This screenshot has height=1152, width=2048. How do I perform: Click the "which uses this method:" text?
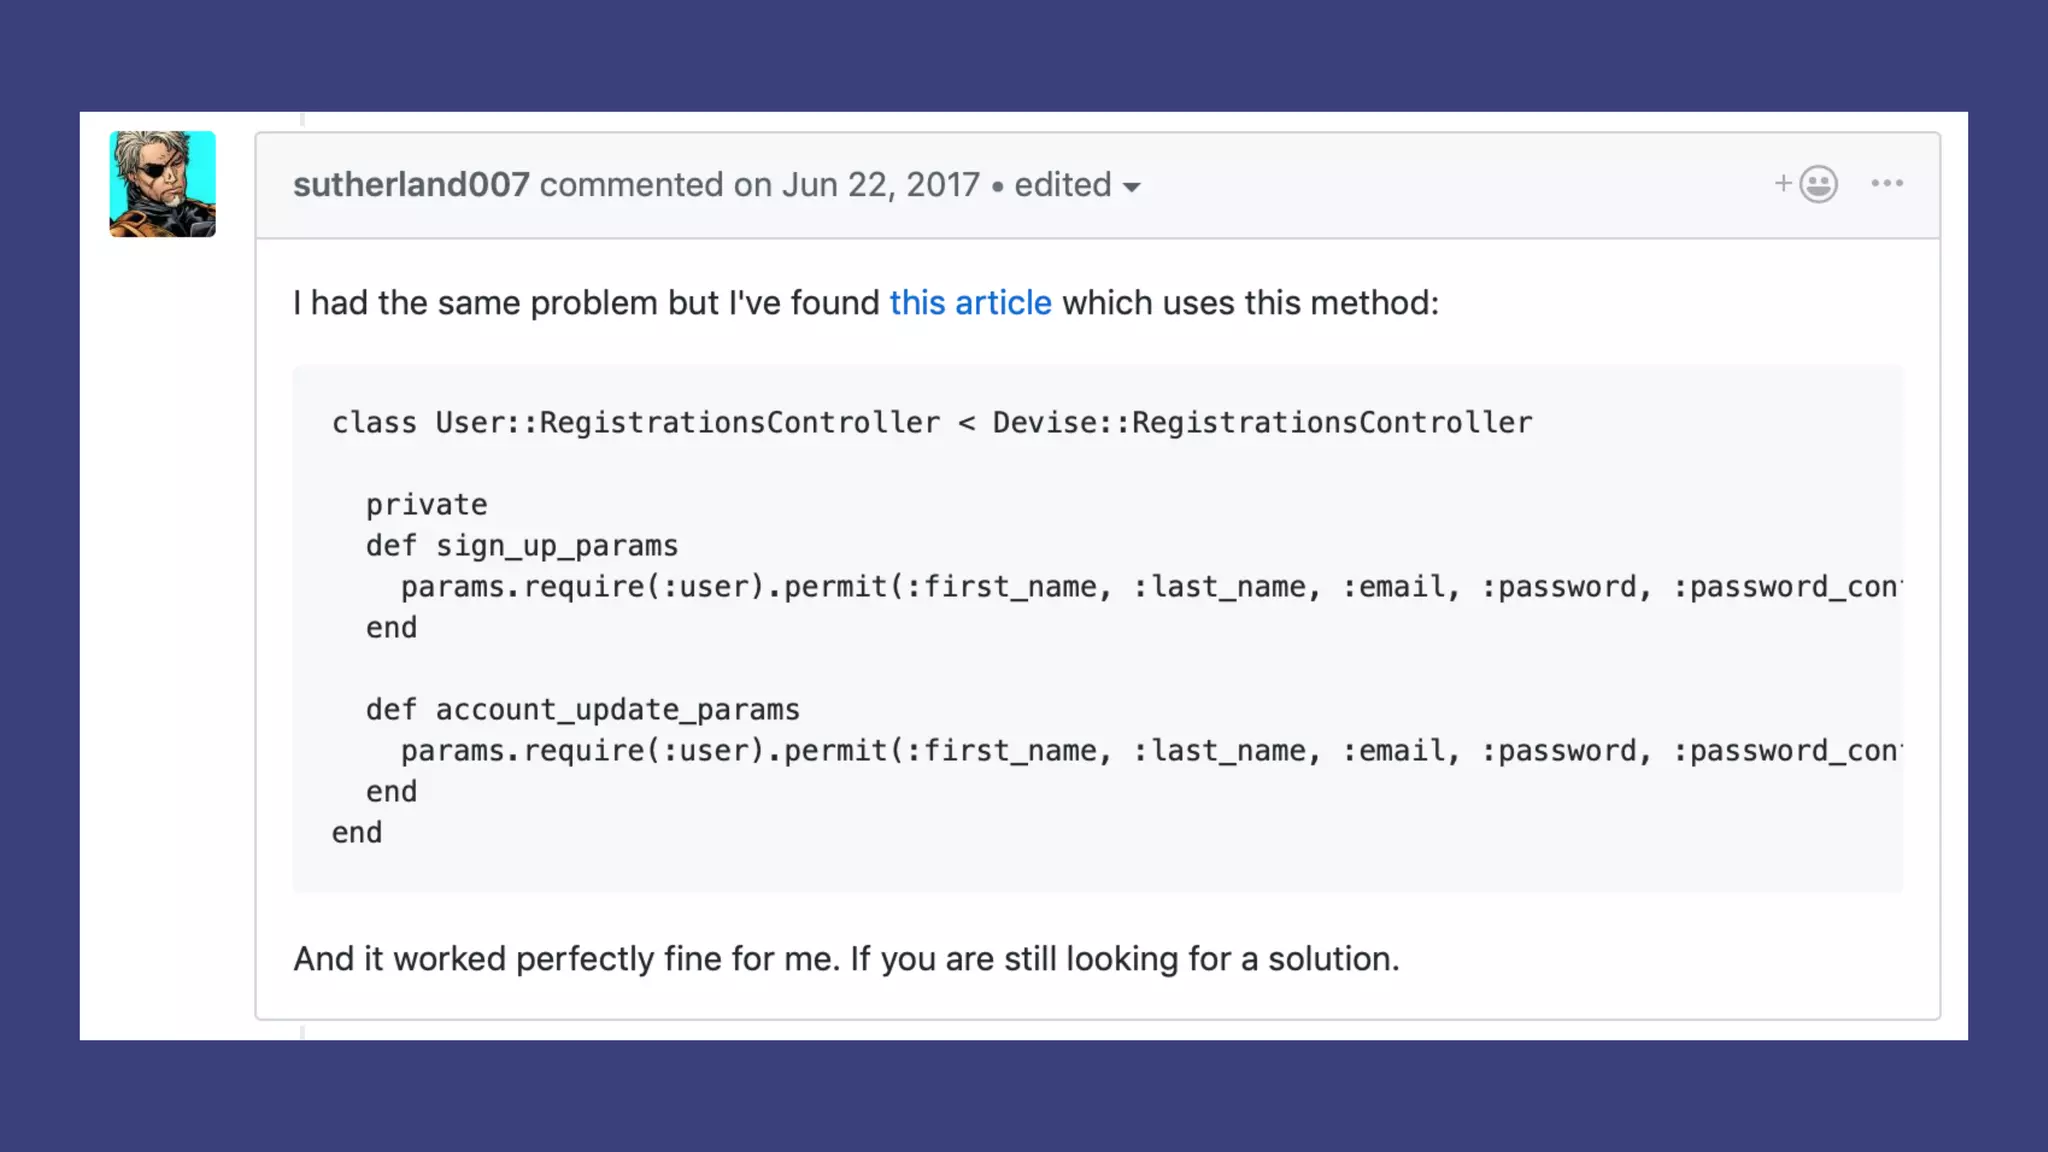pos(1250,303)
